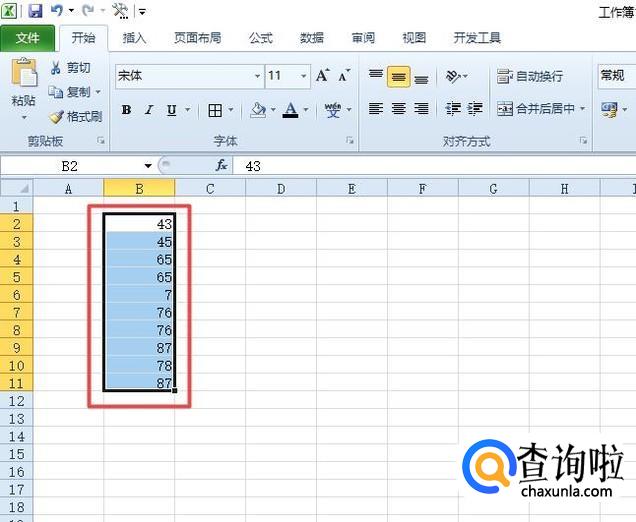Click the insert function fx icon
The height and width of the screenshot is (522, 636).
tap(222, 166)
